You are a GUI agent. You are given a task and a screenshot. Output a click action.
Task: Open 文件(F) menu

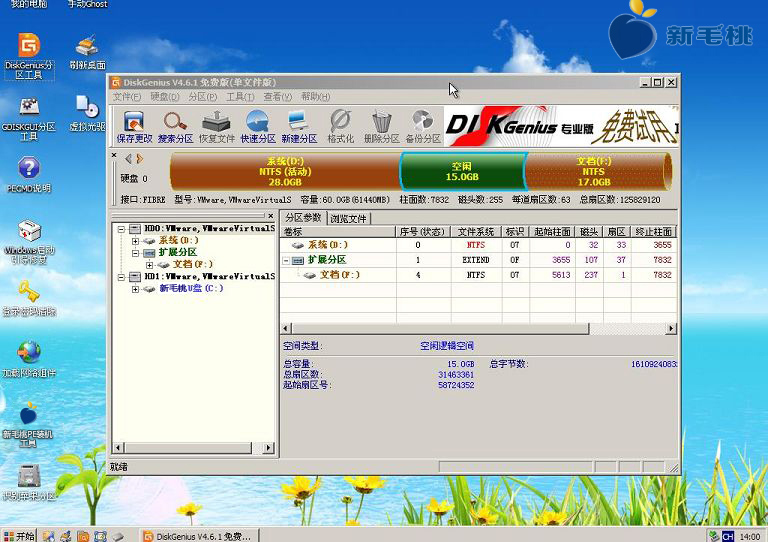point(127,97)
